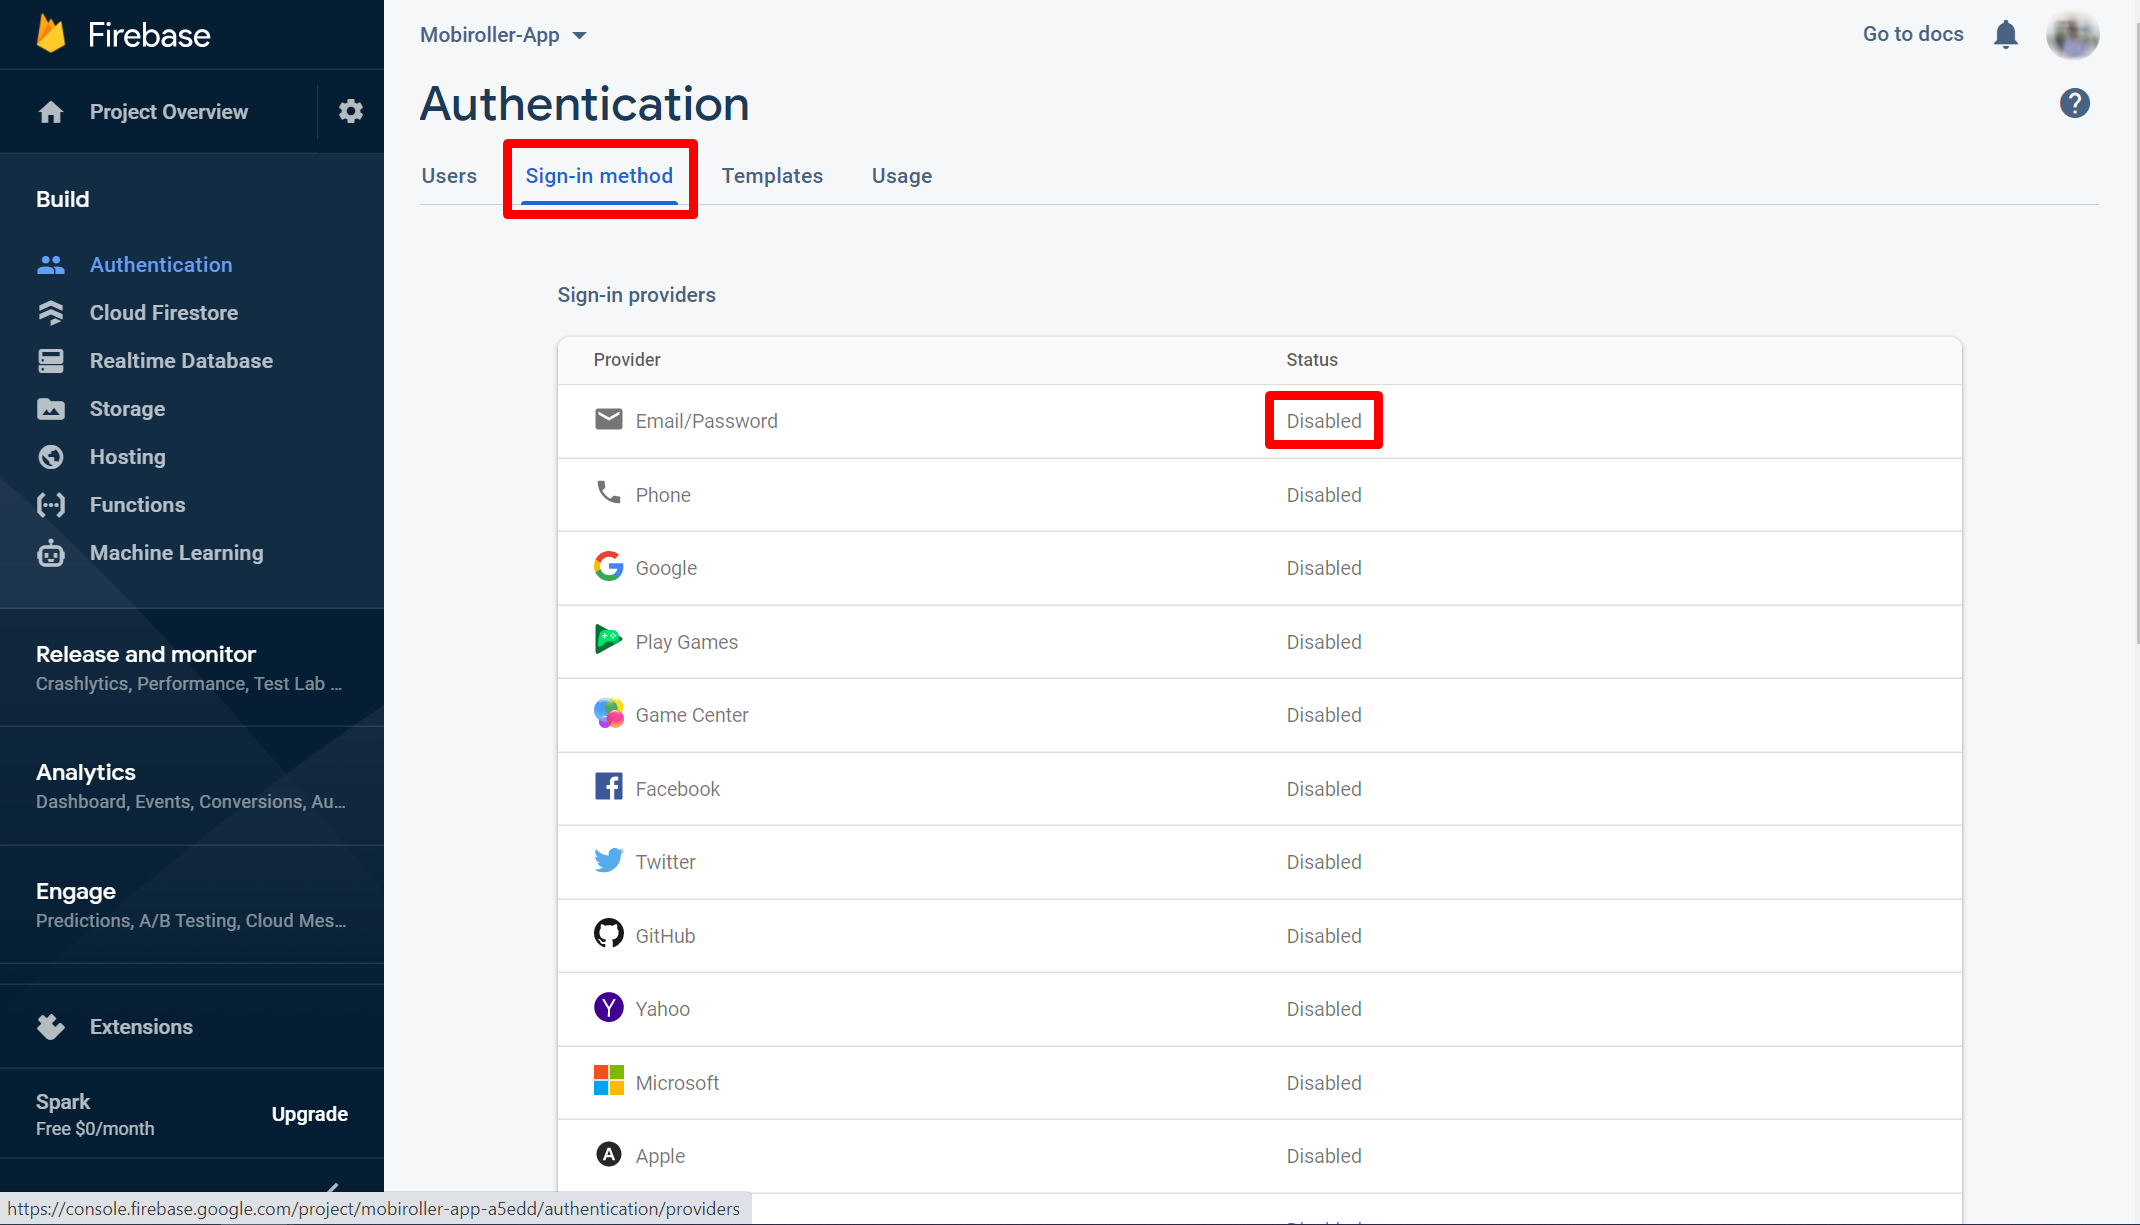Click the Functions brackets icon
This screenshot has height=1225, width=2140.
51,505
